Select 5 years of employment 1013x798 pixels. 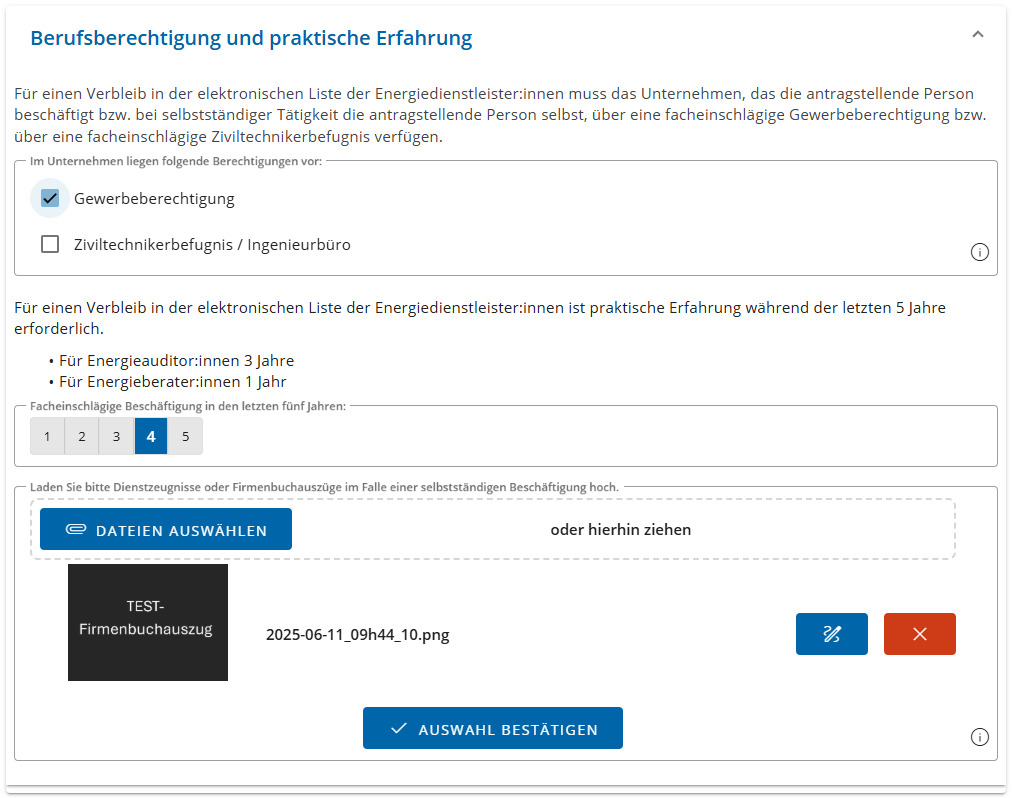[x=185, y=436]
